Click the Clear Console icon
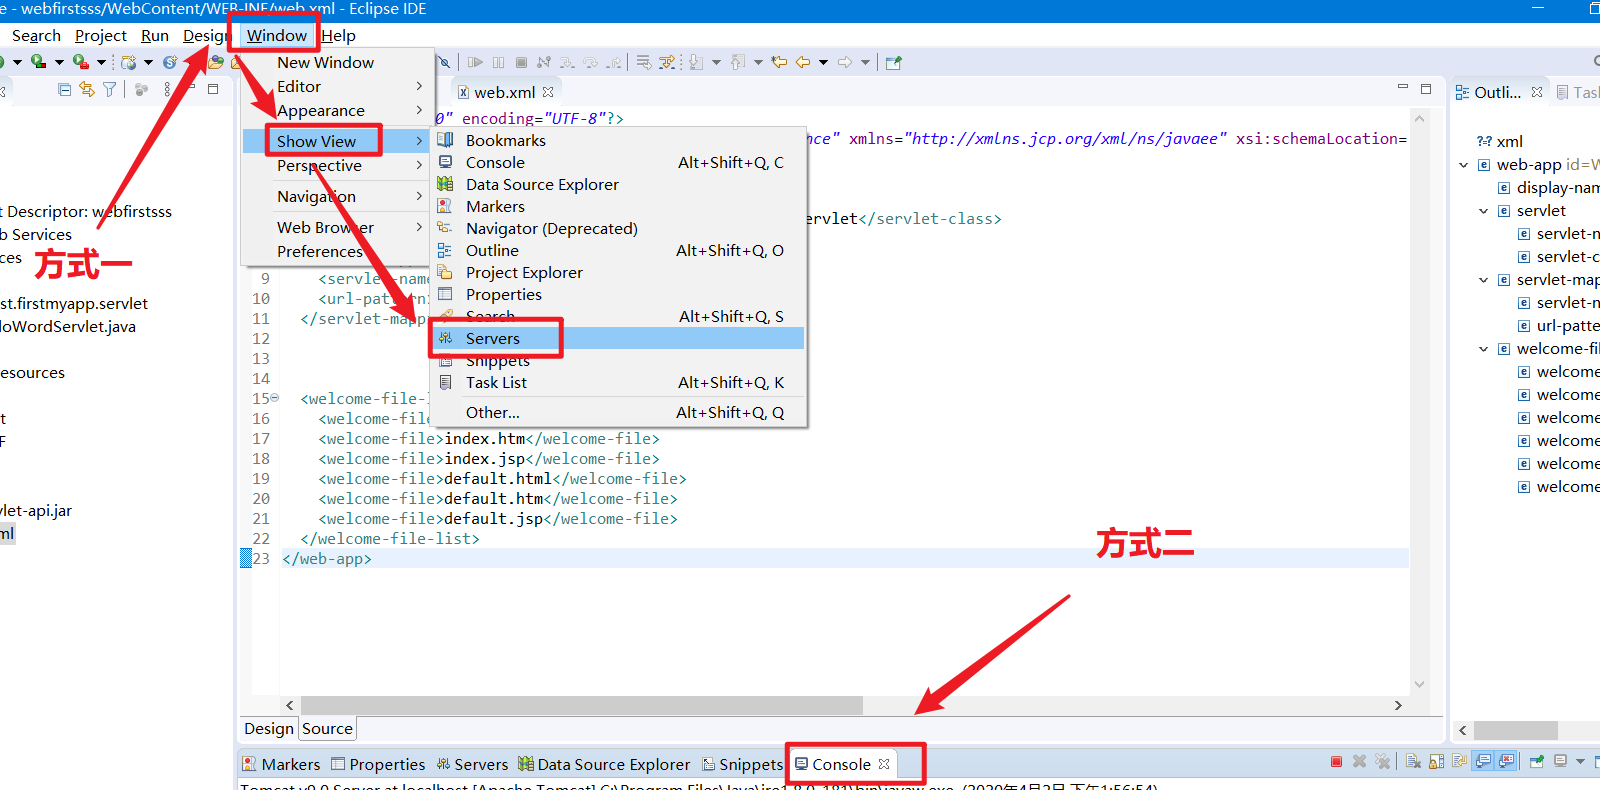This screenshot has width=1600, height=790. pos(1413,762)
